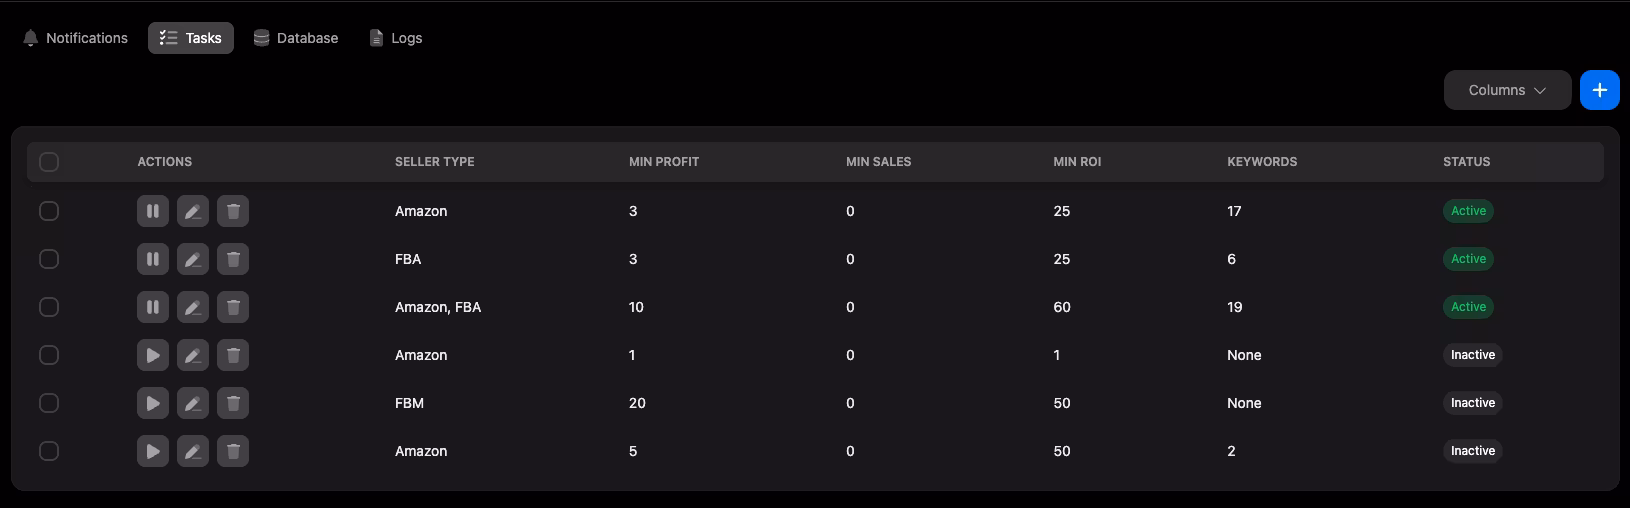Tick the Amazon, FBA row checkbox
The width and height of the screenshot is (1630, 508).
[49, 307]
